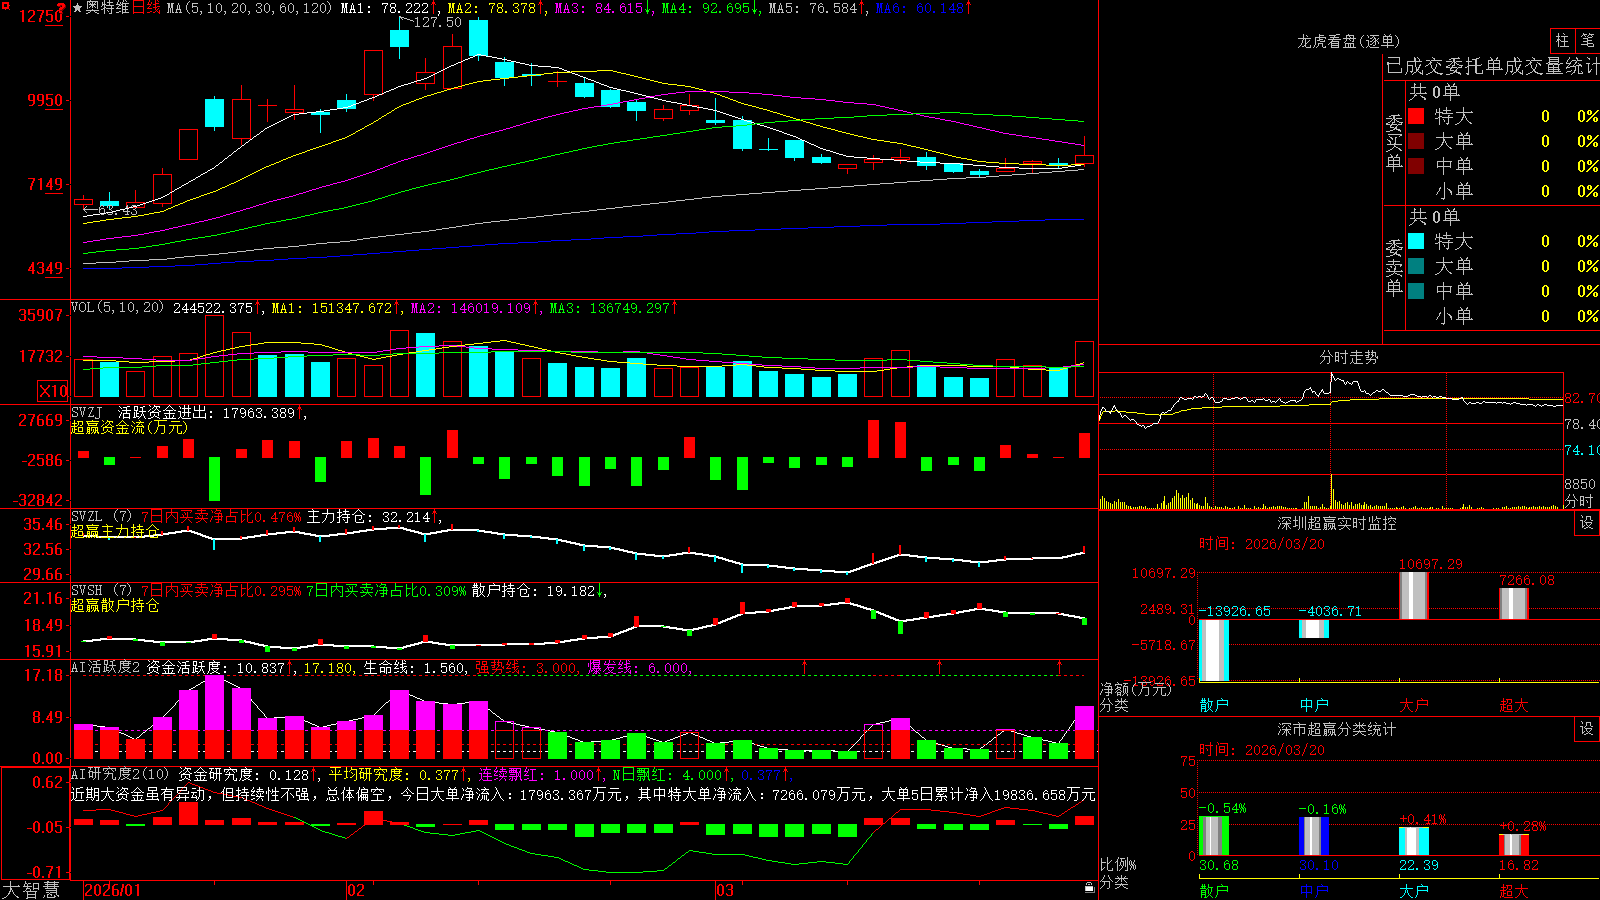Click the 大智慧 logo label
The width and height of the screenshot is (1600, 900).
point(32,890)
